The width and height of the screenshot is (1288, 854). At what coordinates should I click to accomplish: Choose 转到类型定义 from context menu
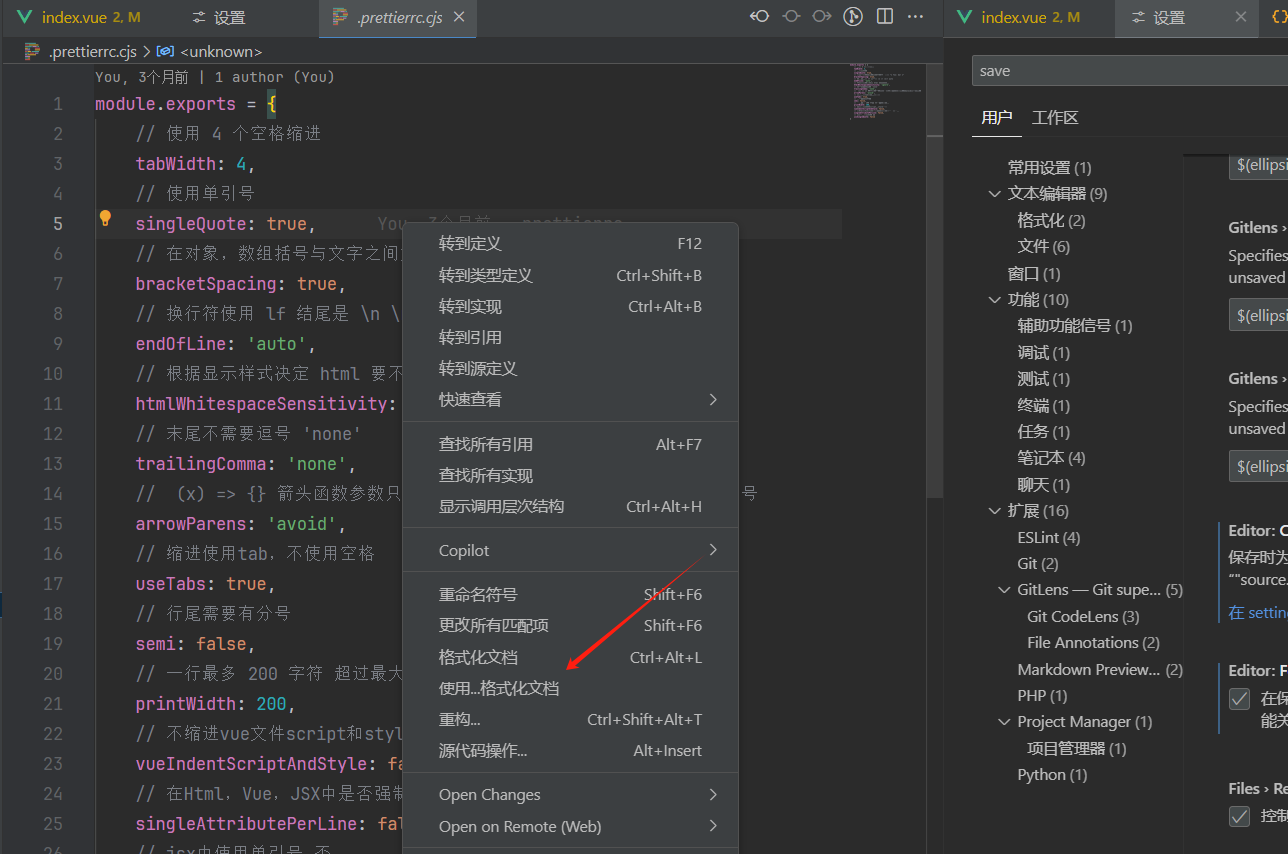[x=570, y=275]
